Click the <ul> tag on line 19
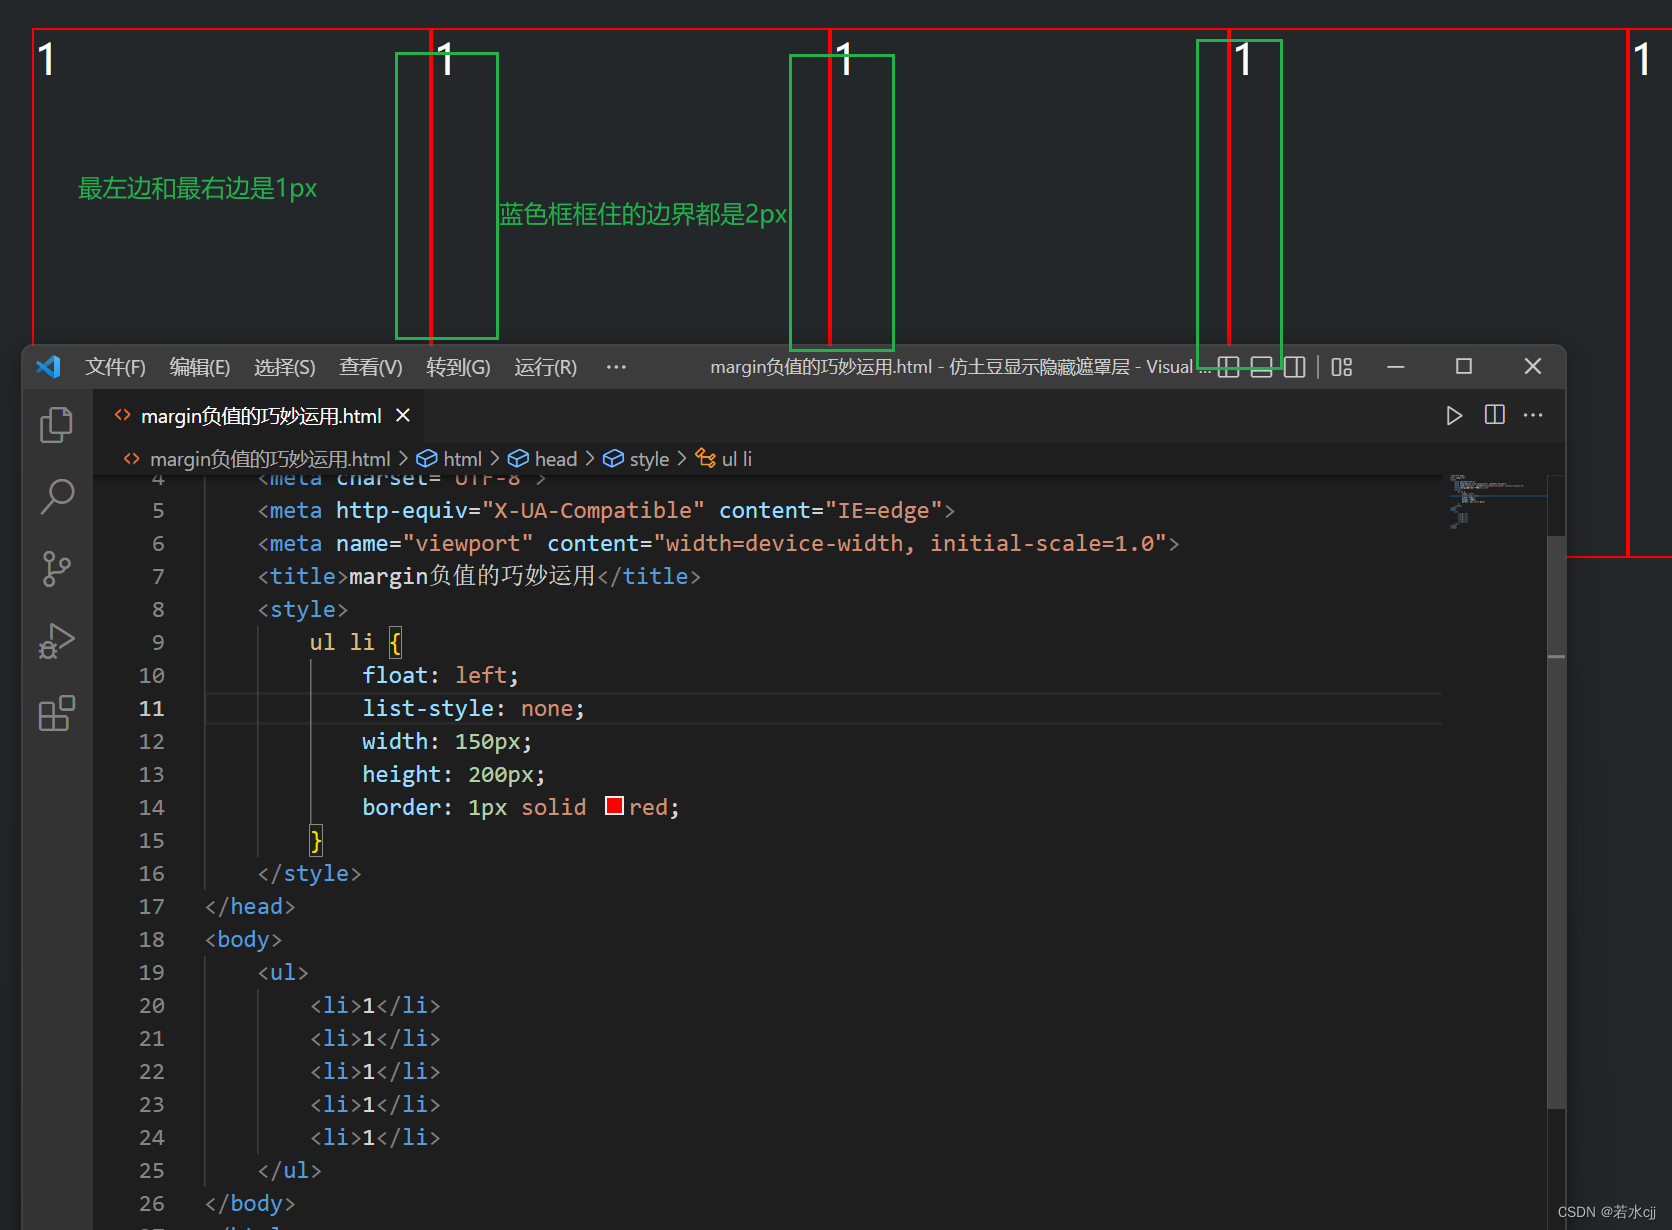1672x1230 pixels. pyautogui.click(x=283, y=972)
